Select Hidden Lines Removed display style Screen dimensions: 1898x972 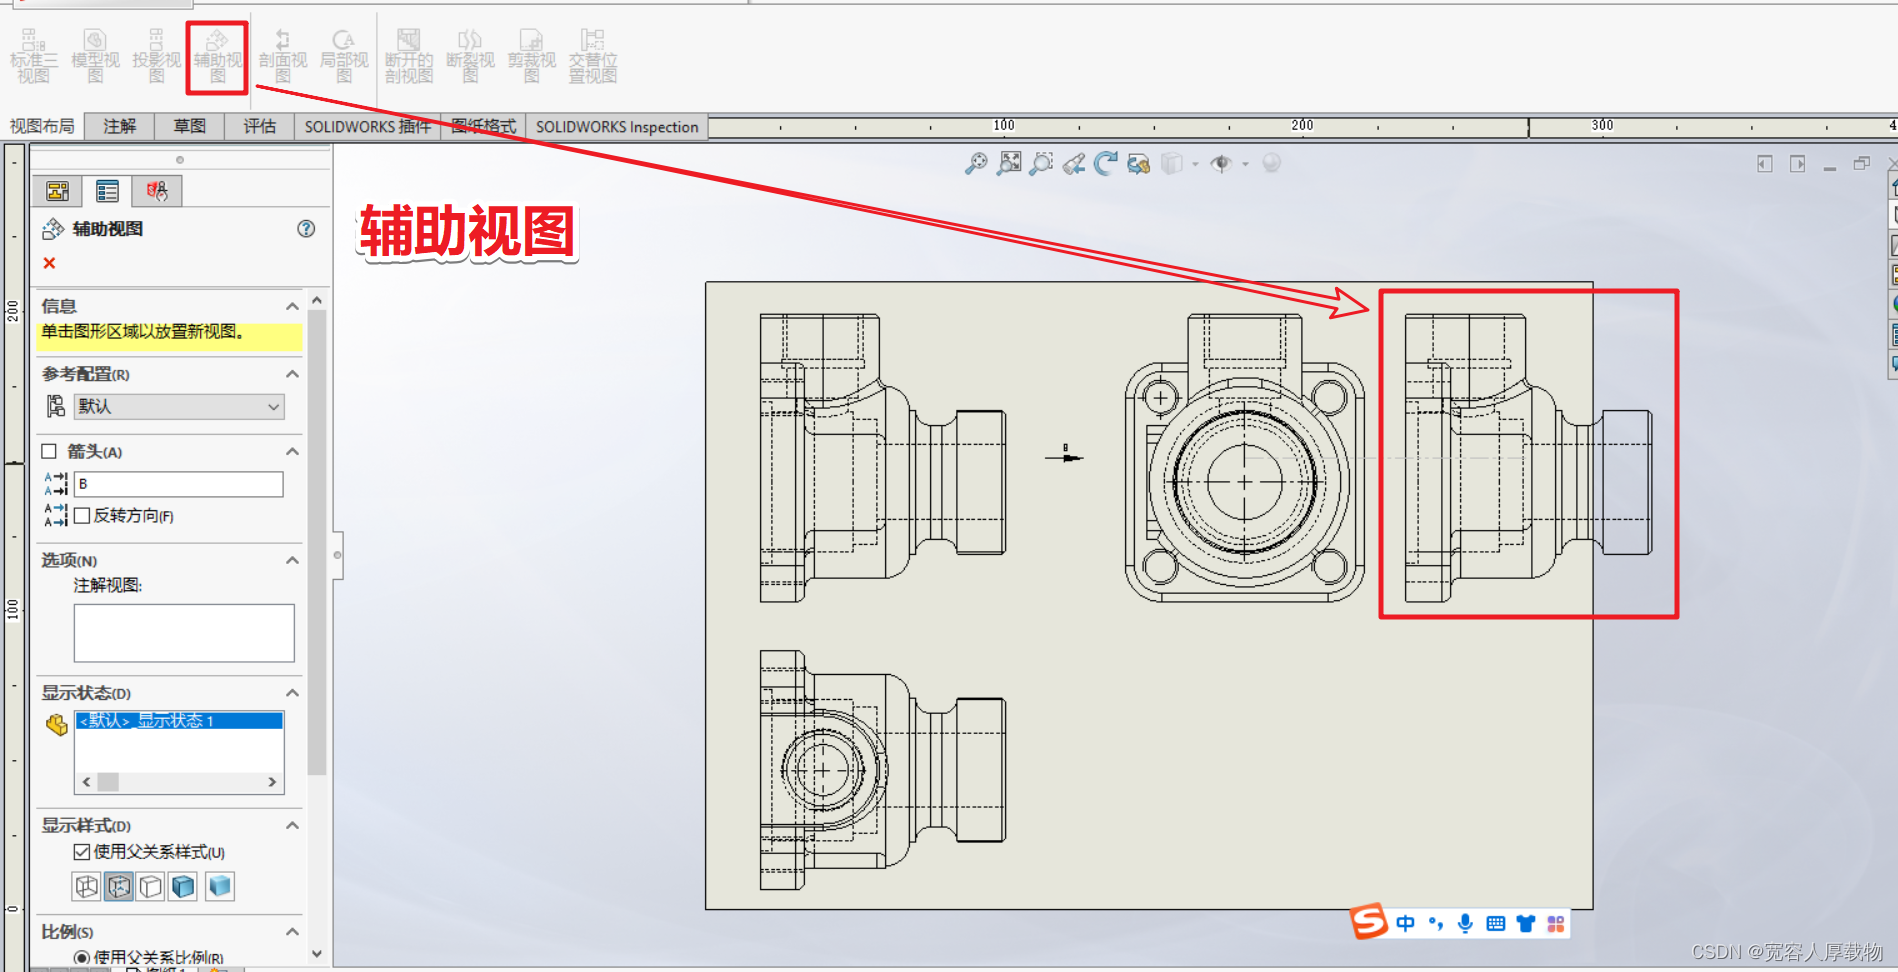coord(151,886)
